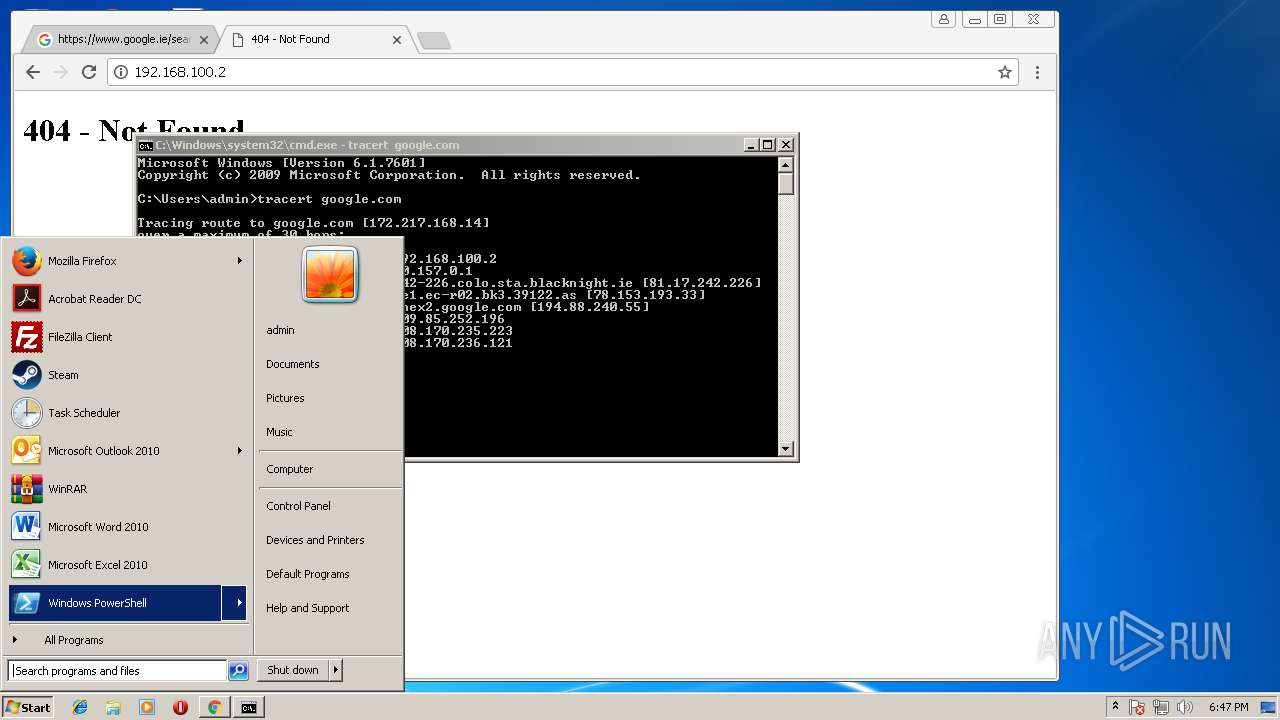
Task: Click the Shut down button
Action: coord(293,670)
